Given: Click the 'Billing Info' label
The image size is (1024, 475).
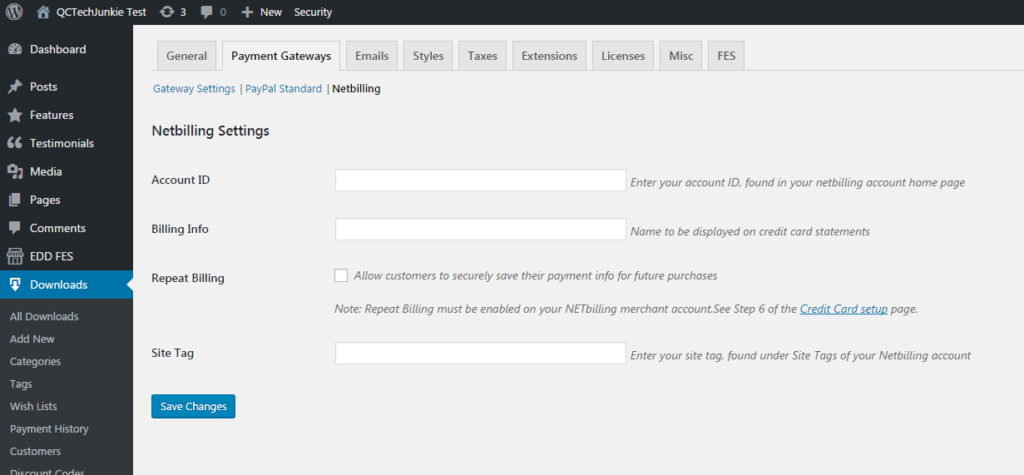Looking at the screenshot, I should [180, 229].
